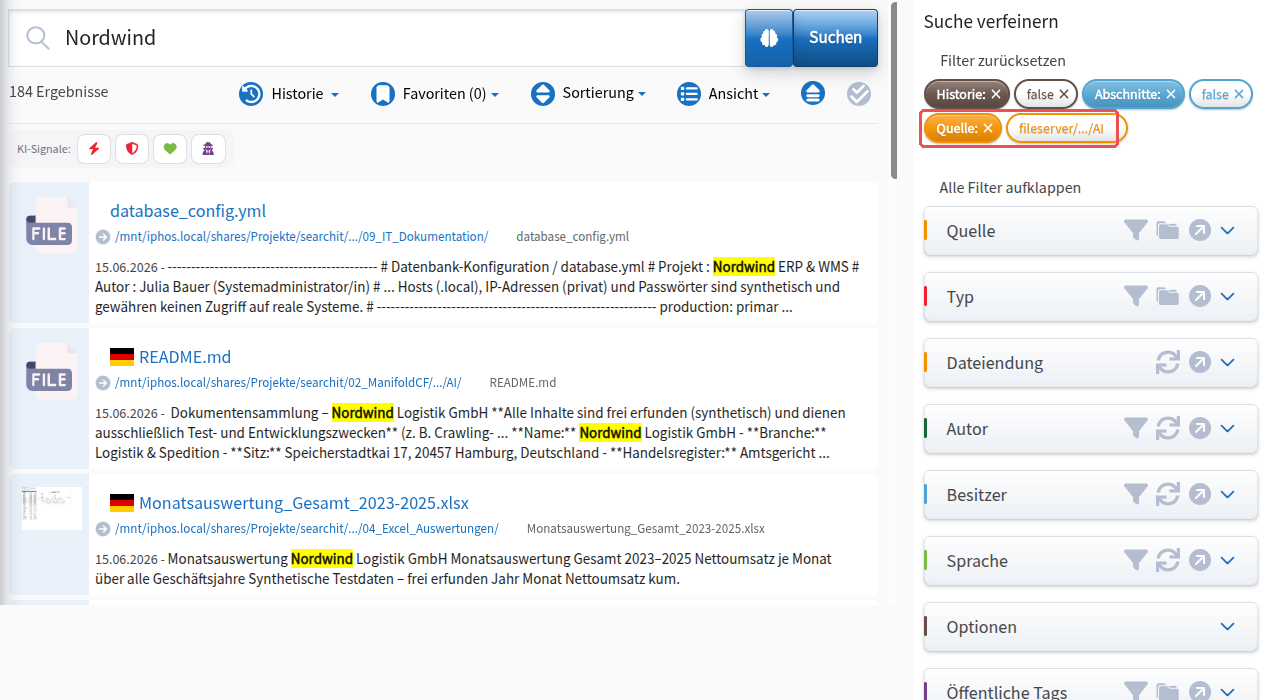Open the README.md result title
The height and width of the screenshot is (700, 1268).
click(185, 357)
